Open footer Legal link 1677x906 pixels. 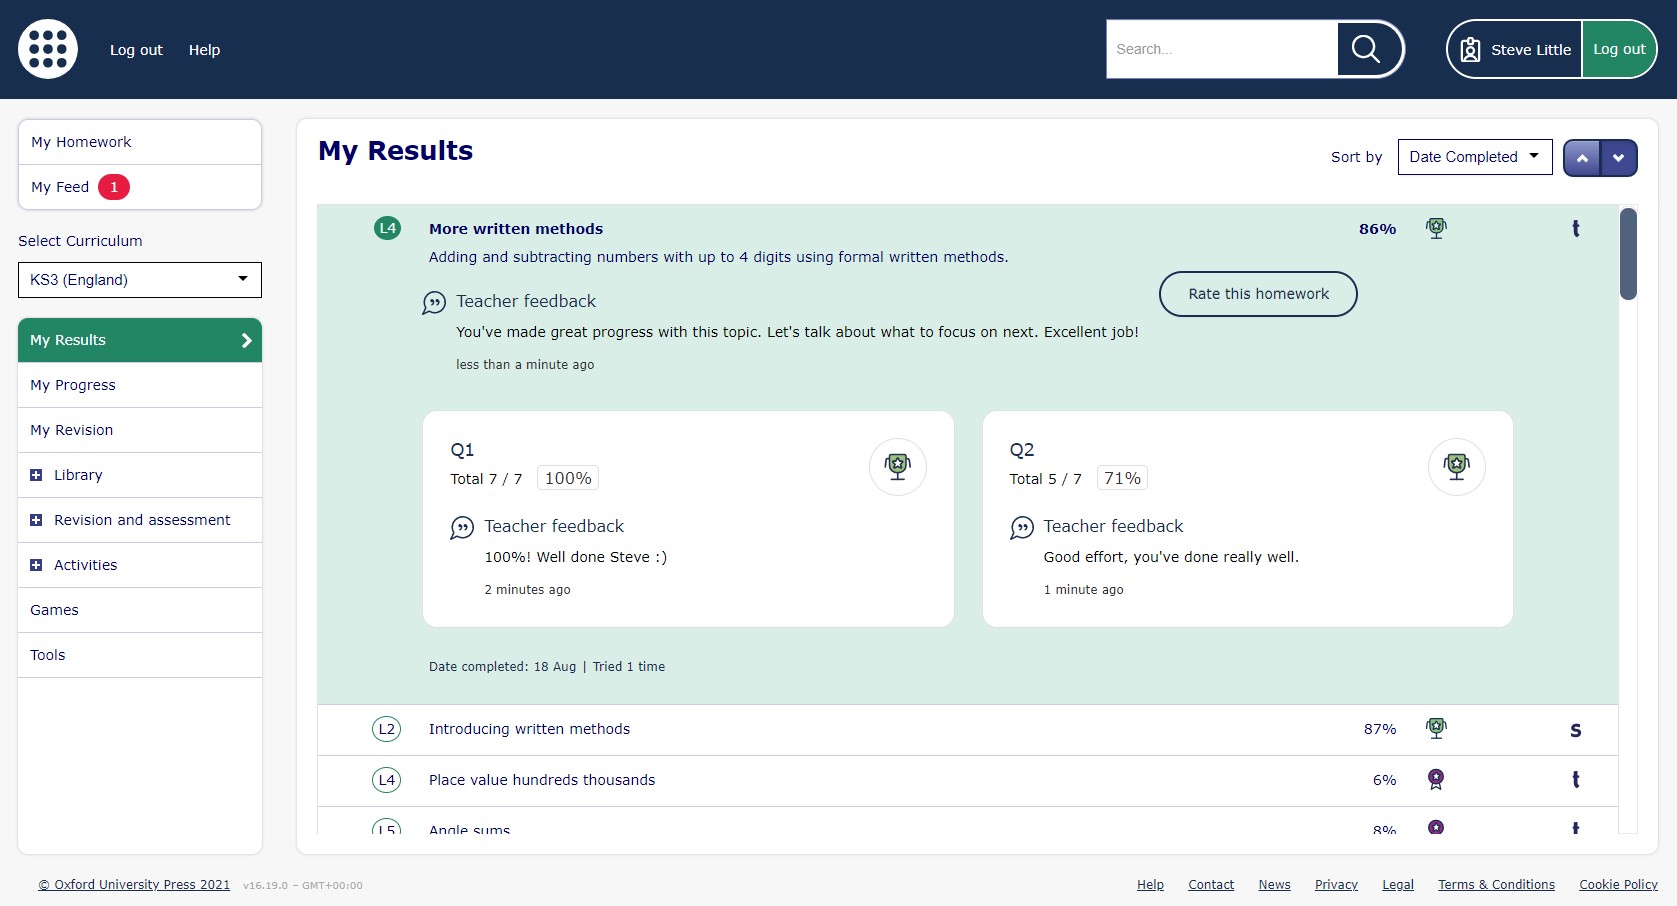1398,885
